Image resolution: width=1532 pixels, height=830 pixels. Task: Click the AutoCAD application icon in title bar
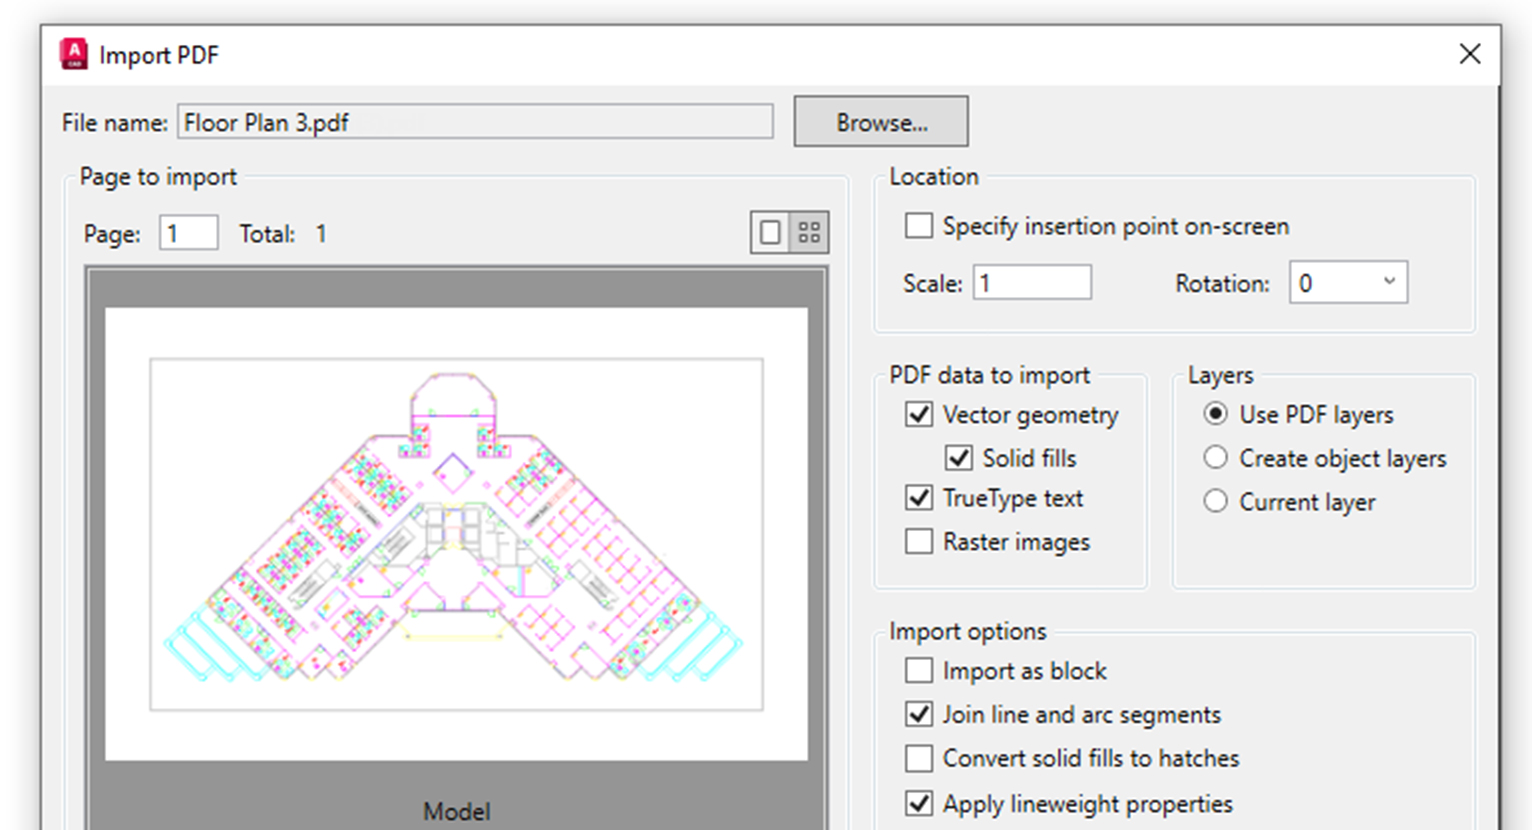74,55
